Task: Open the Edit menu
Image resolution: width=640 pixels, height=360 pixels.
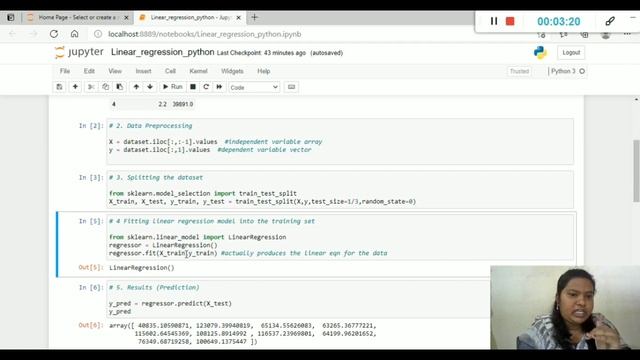Action: tap(89, 71)
